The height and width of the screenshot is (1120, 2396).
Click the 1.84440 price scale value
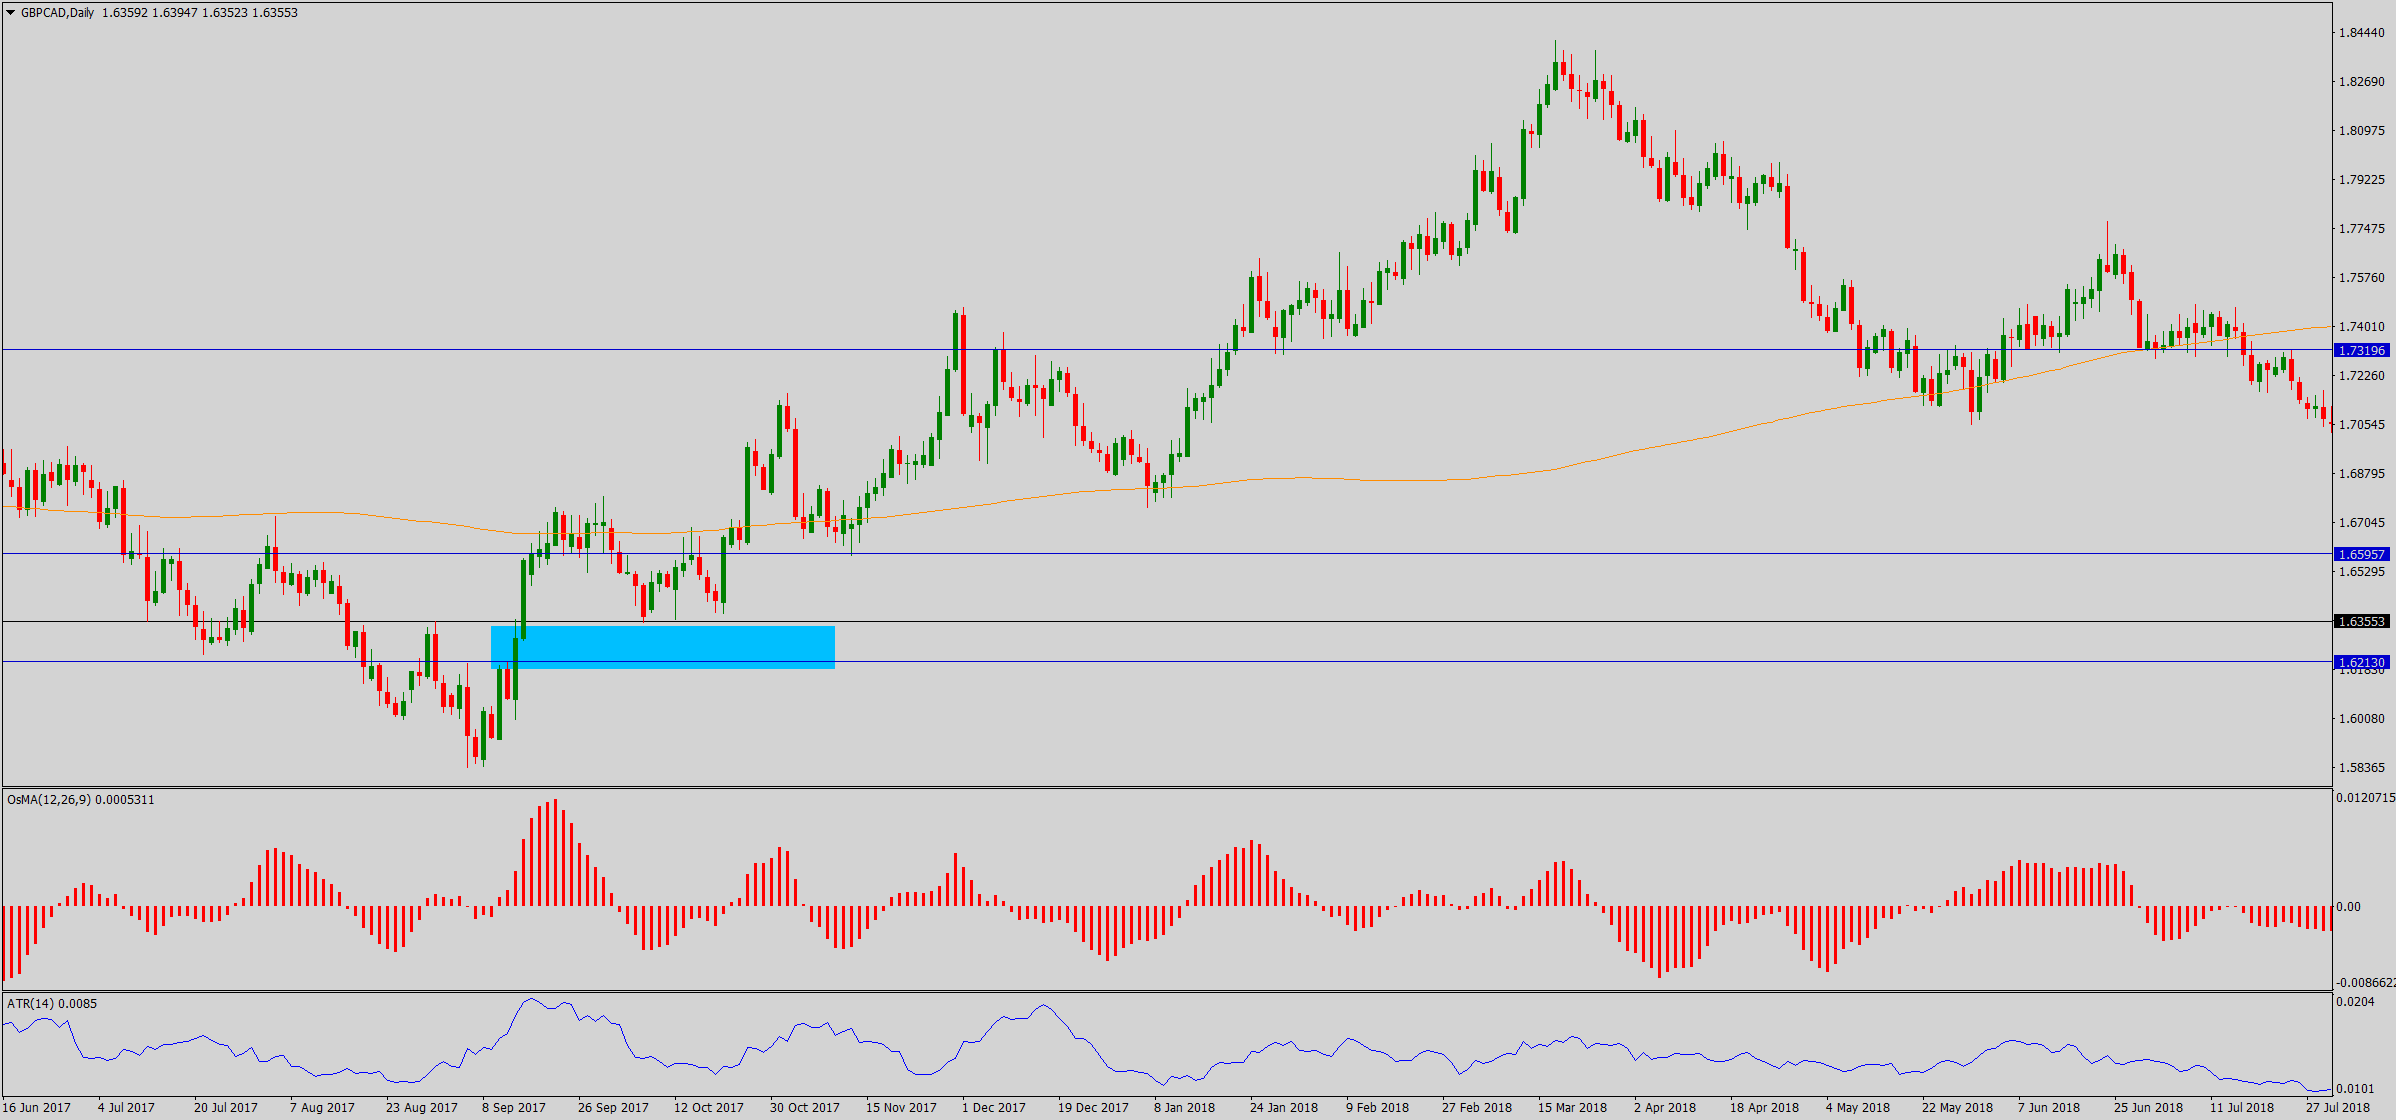click(x=2361, y=33)
